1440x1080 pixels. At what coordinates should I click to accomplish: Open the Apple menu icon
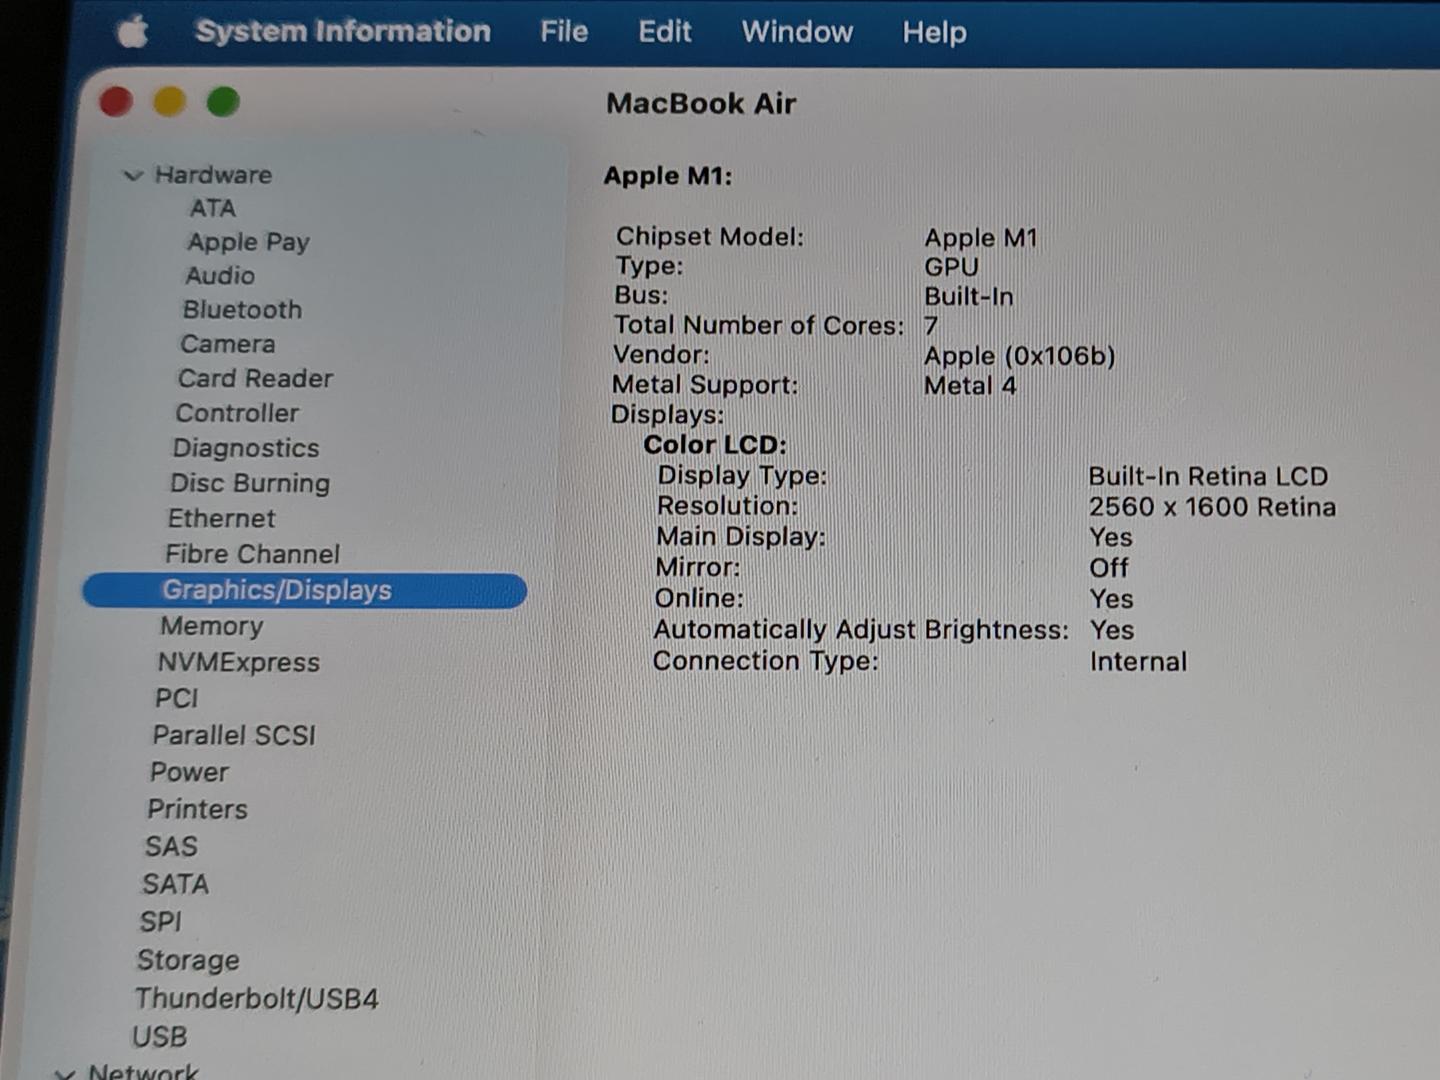coord(133,32)
